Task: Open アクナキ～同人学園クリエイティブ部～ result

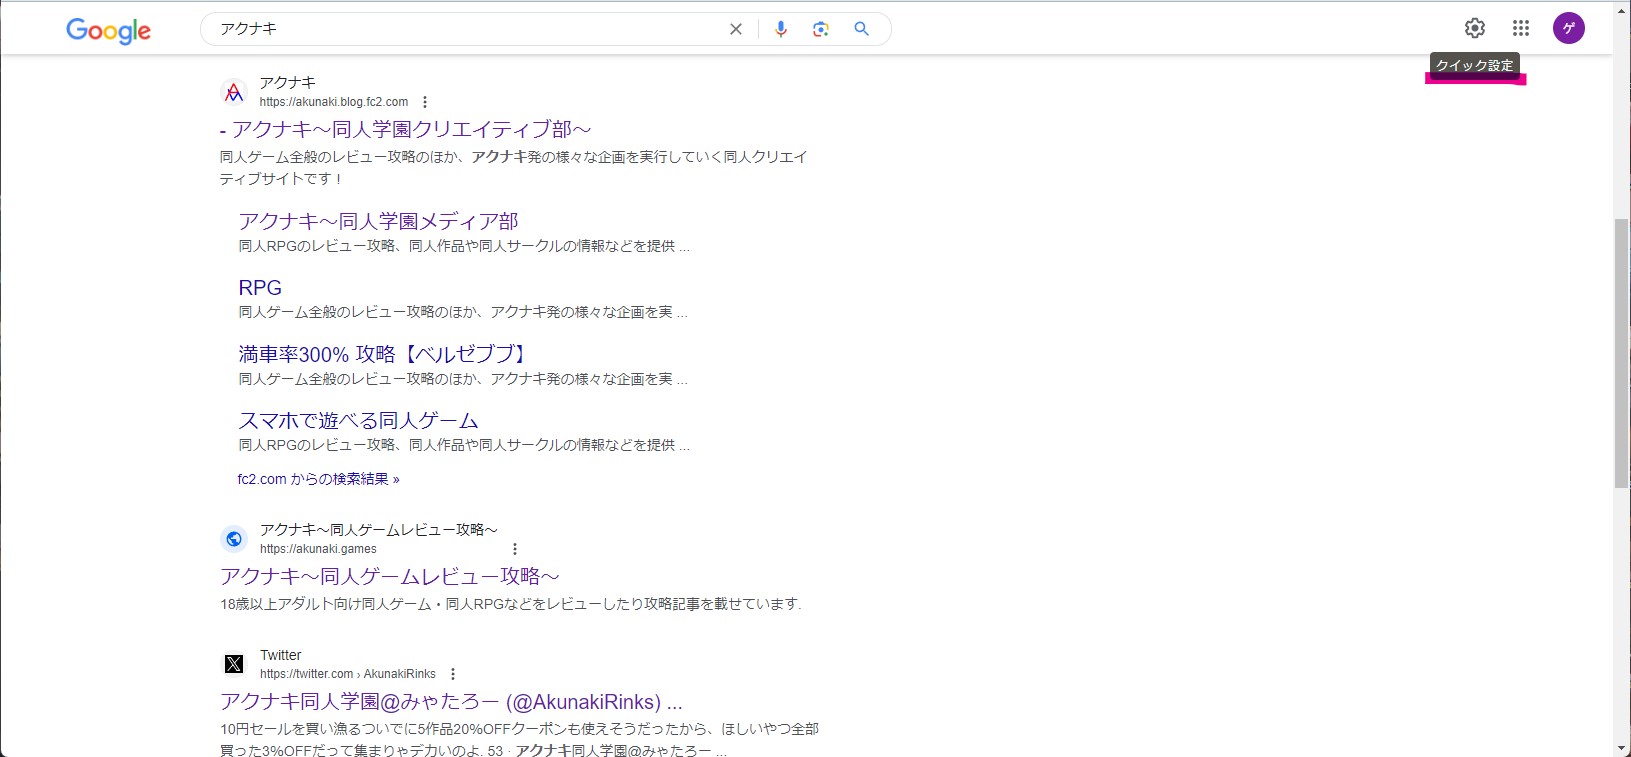Action: (x=405, y=129)
